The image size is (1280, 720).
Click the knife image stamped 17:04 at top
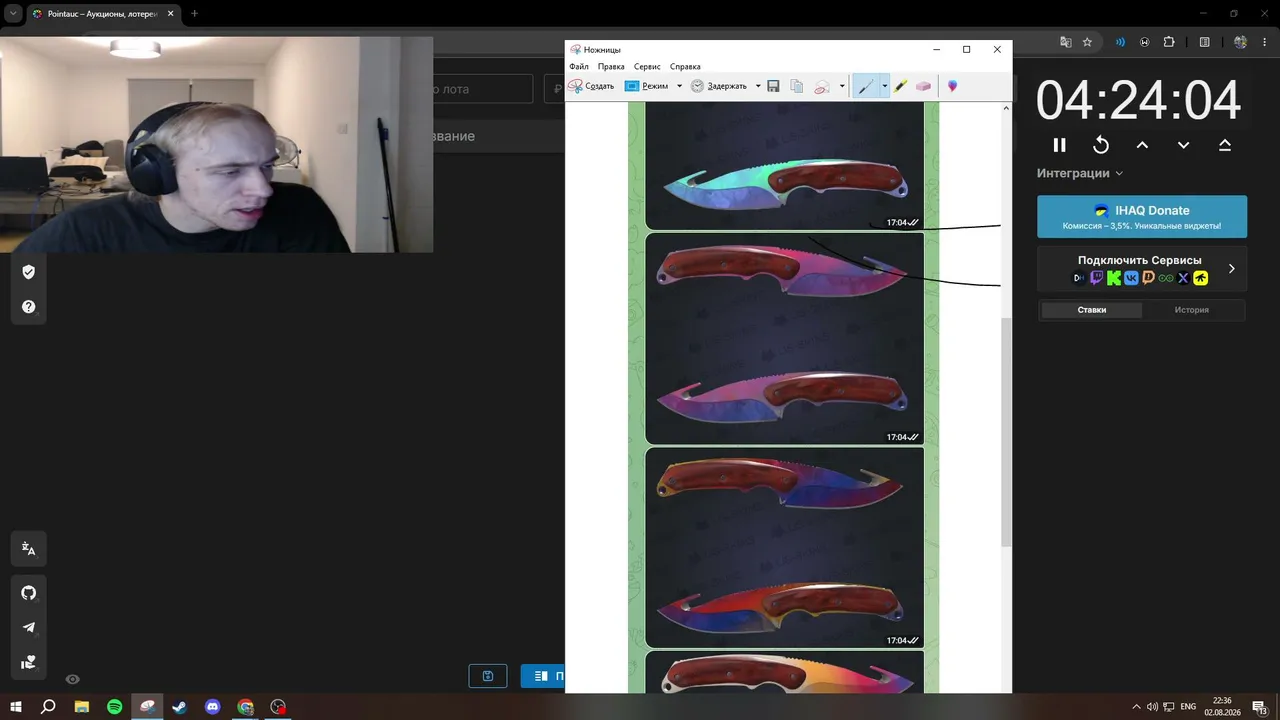tap(784, 166)
